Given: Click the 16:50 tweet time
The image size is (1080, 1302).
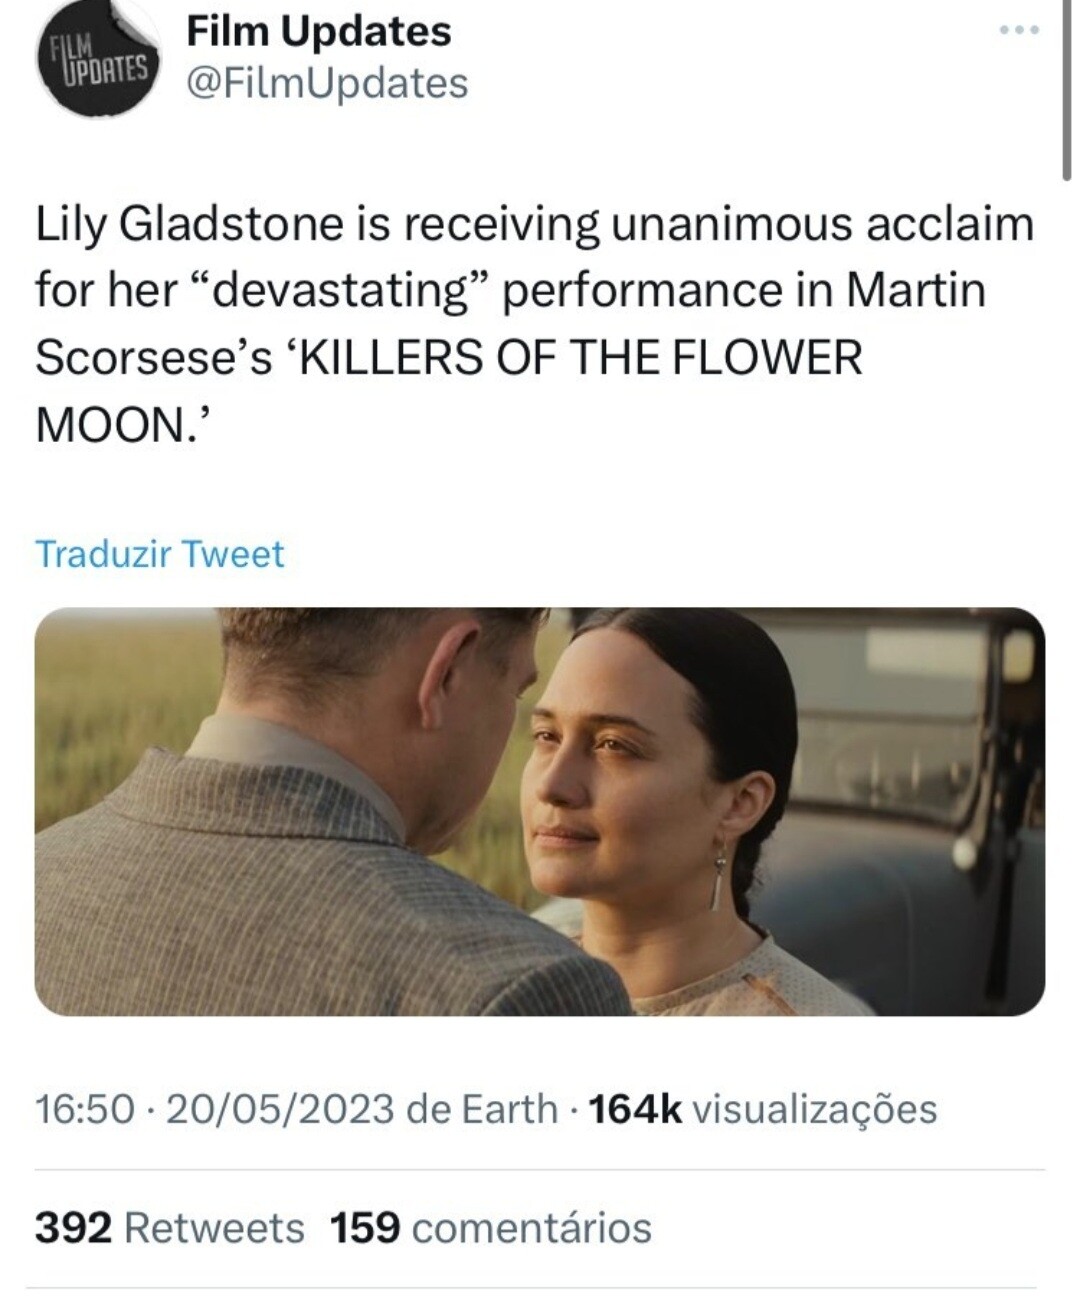Looking at the screenshot, I should (x=84, y=1108).
